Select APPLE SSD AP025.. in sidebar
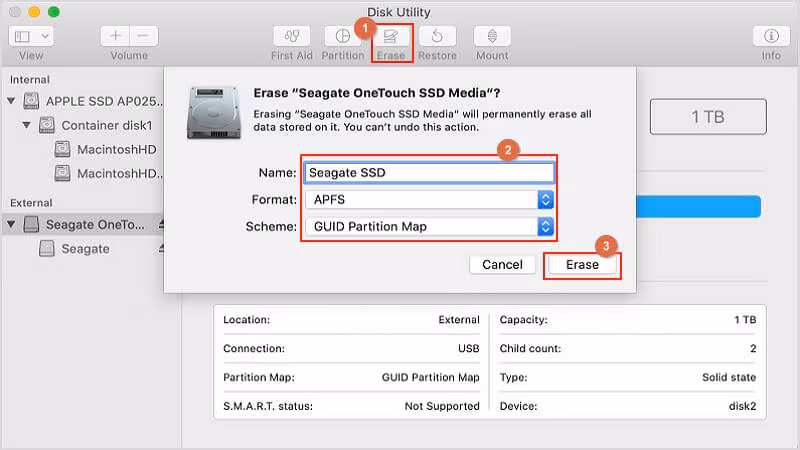800x450 pixels. 104,101
